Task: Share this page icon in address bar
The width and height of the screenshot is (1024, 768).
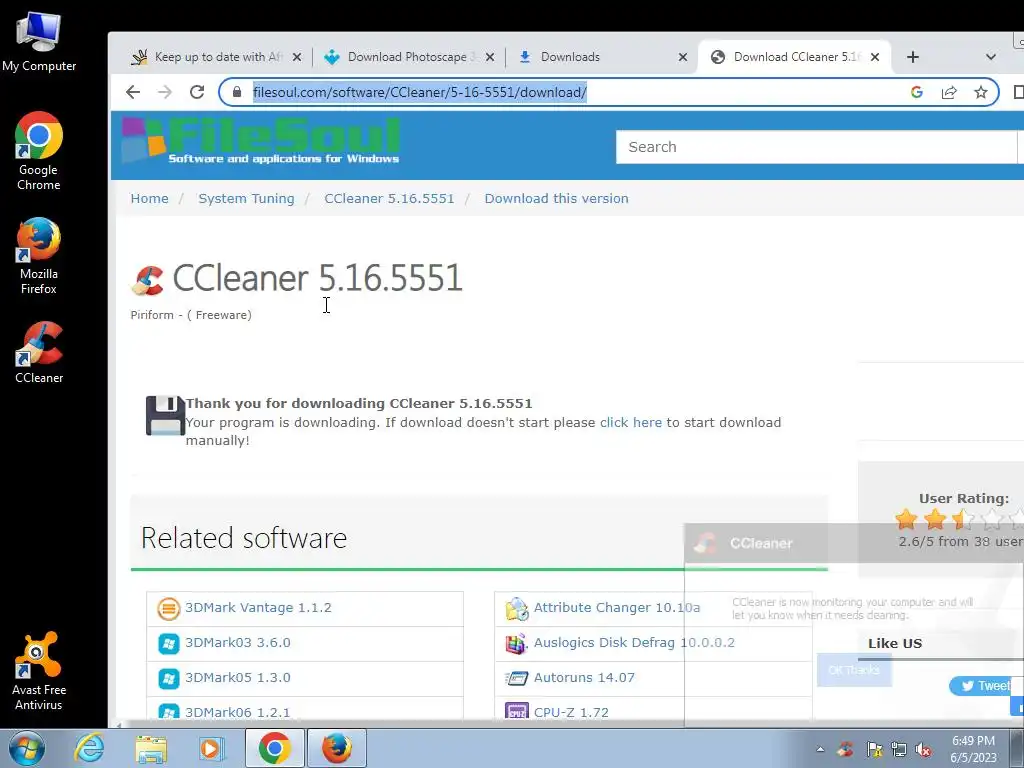Action: [949, 92]
